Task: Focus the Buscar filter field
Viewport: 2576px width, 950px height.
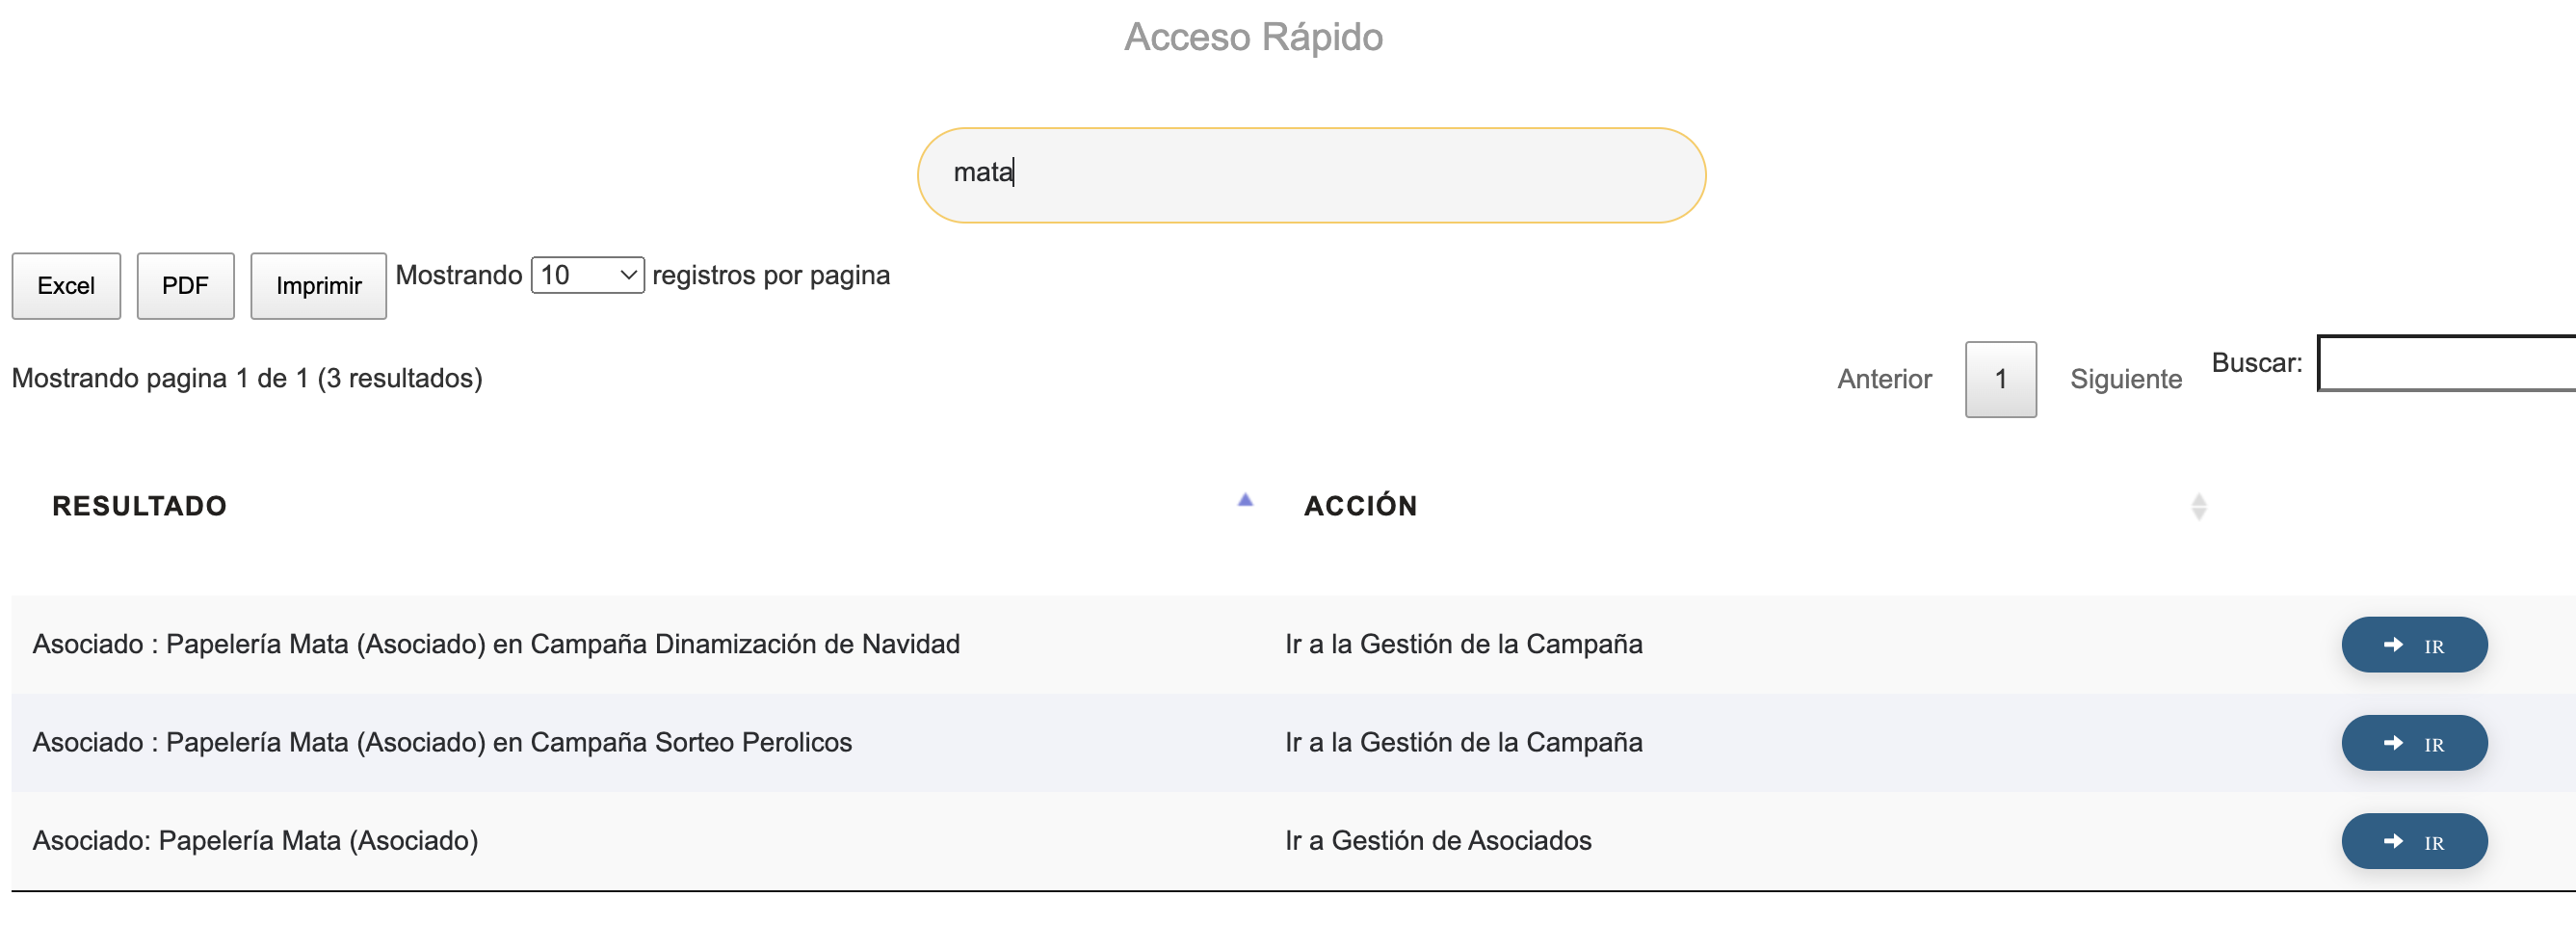Action: [2445, 363]
